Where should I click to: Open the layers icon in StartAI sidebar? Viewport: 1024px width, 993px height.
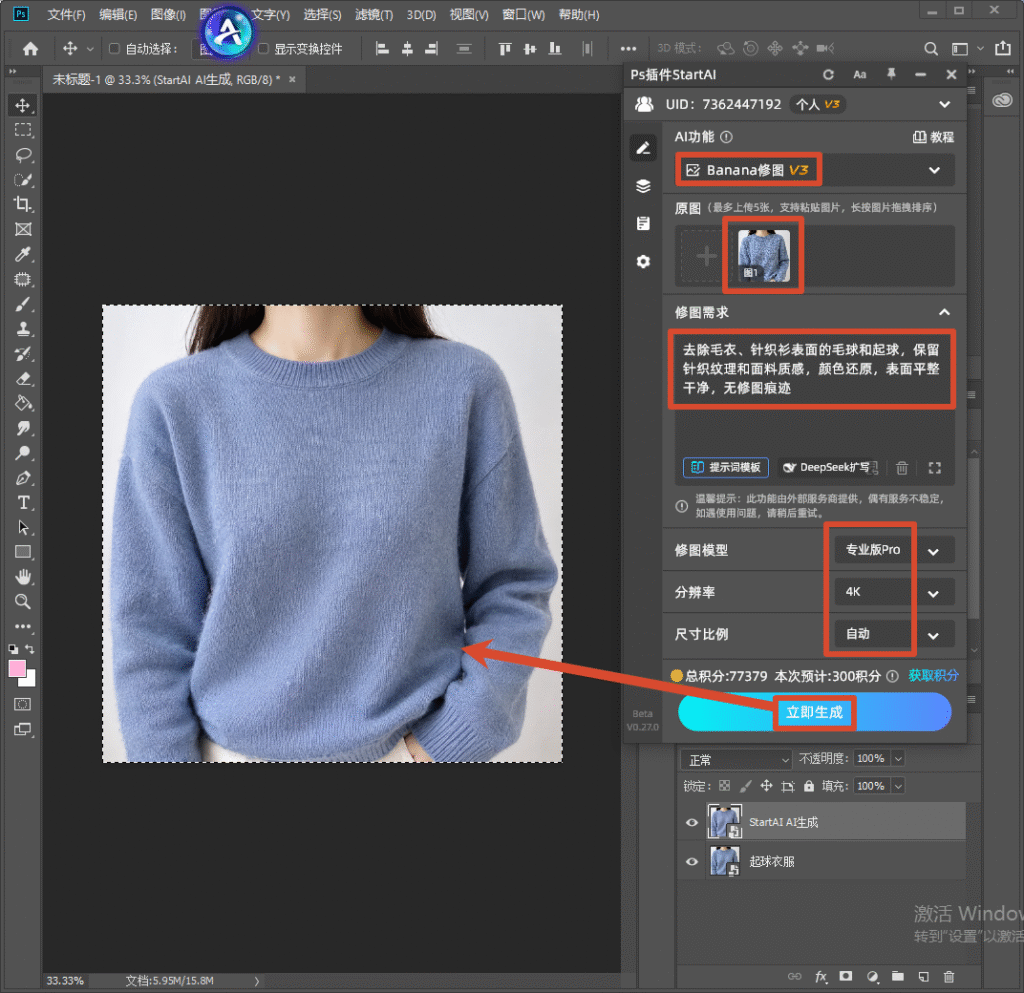coord(643,186)
